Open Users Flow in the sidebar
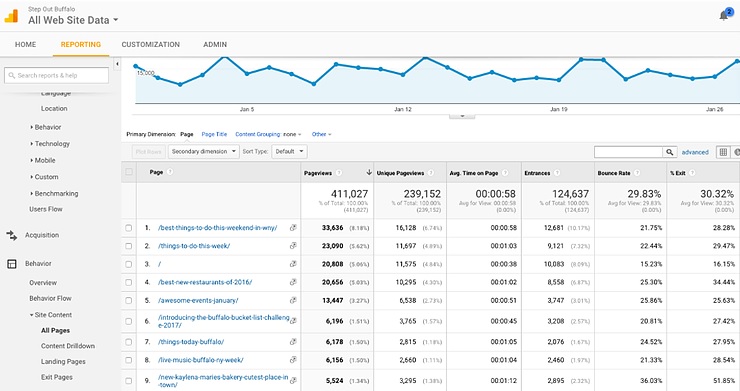The height and width of the screenshot is (391, 740). coord(46,209)
